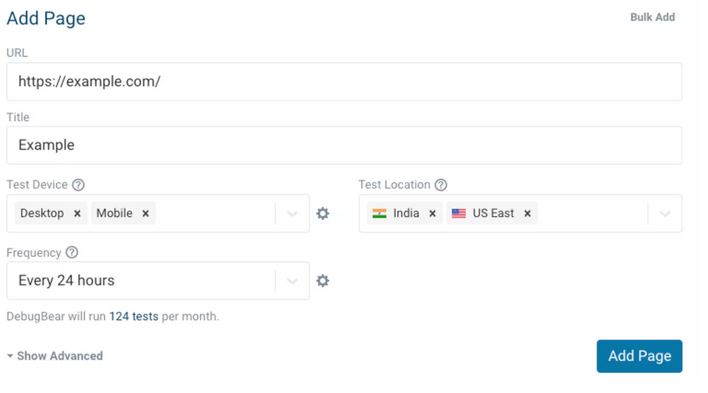This screenshot has width=708, height=393.
Task: Click the Add Page button
Action: (x=639, y=356)
